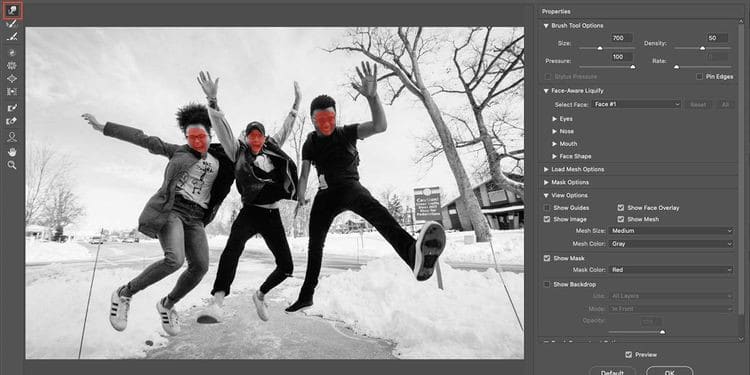Uncheck the Show Mesh checkbox
Screen dimensions: 750x375
tap(621, 219)
